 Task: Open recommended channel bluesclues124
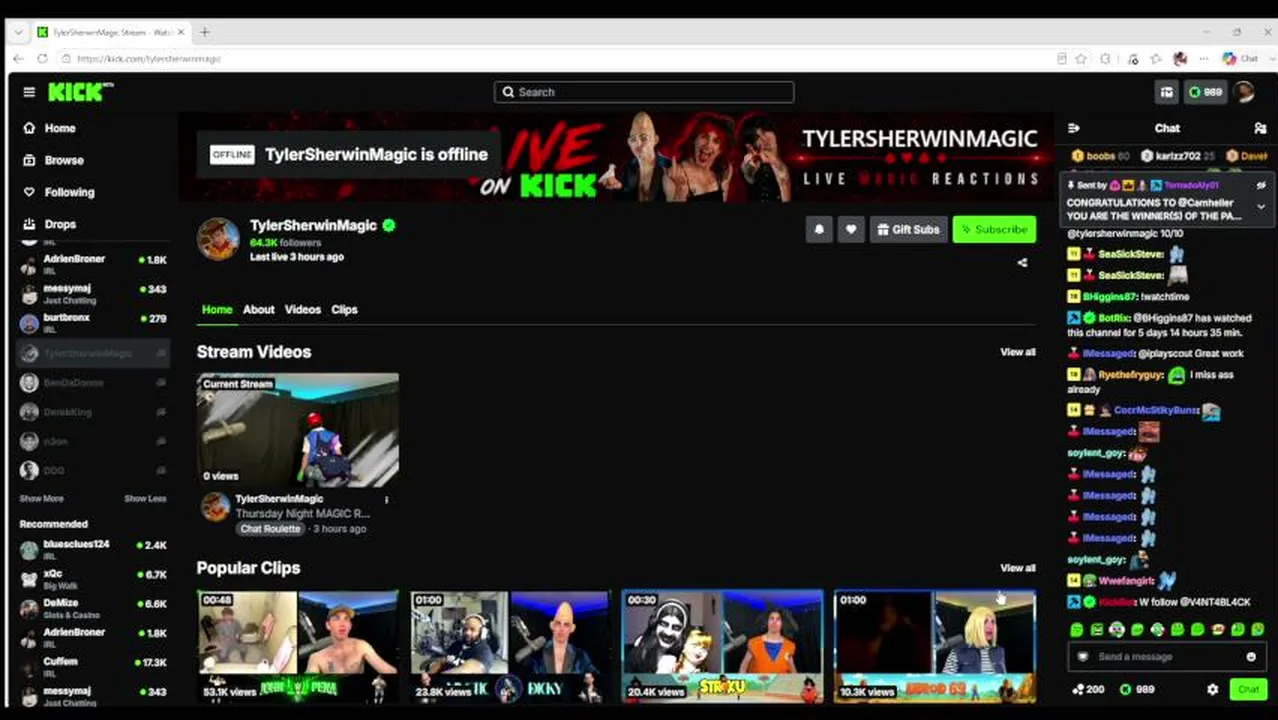pyautogui.click(x=93, y=550)
